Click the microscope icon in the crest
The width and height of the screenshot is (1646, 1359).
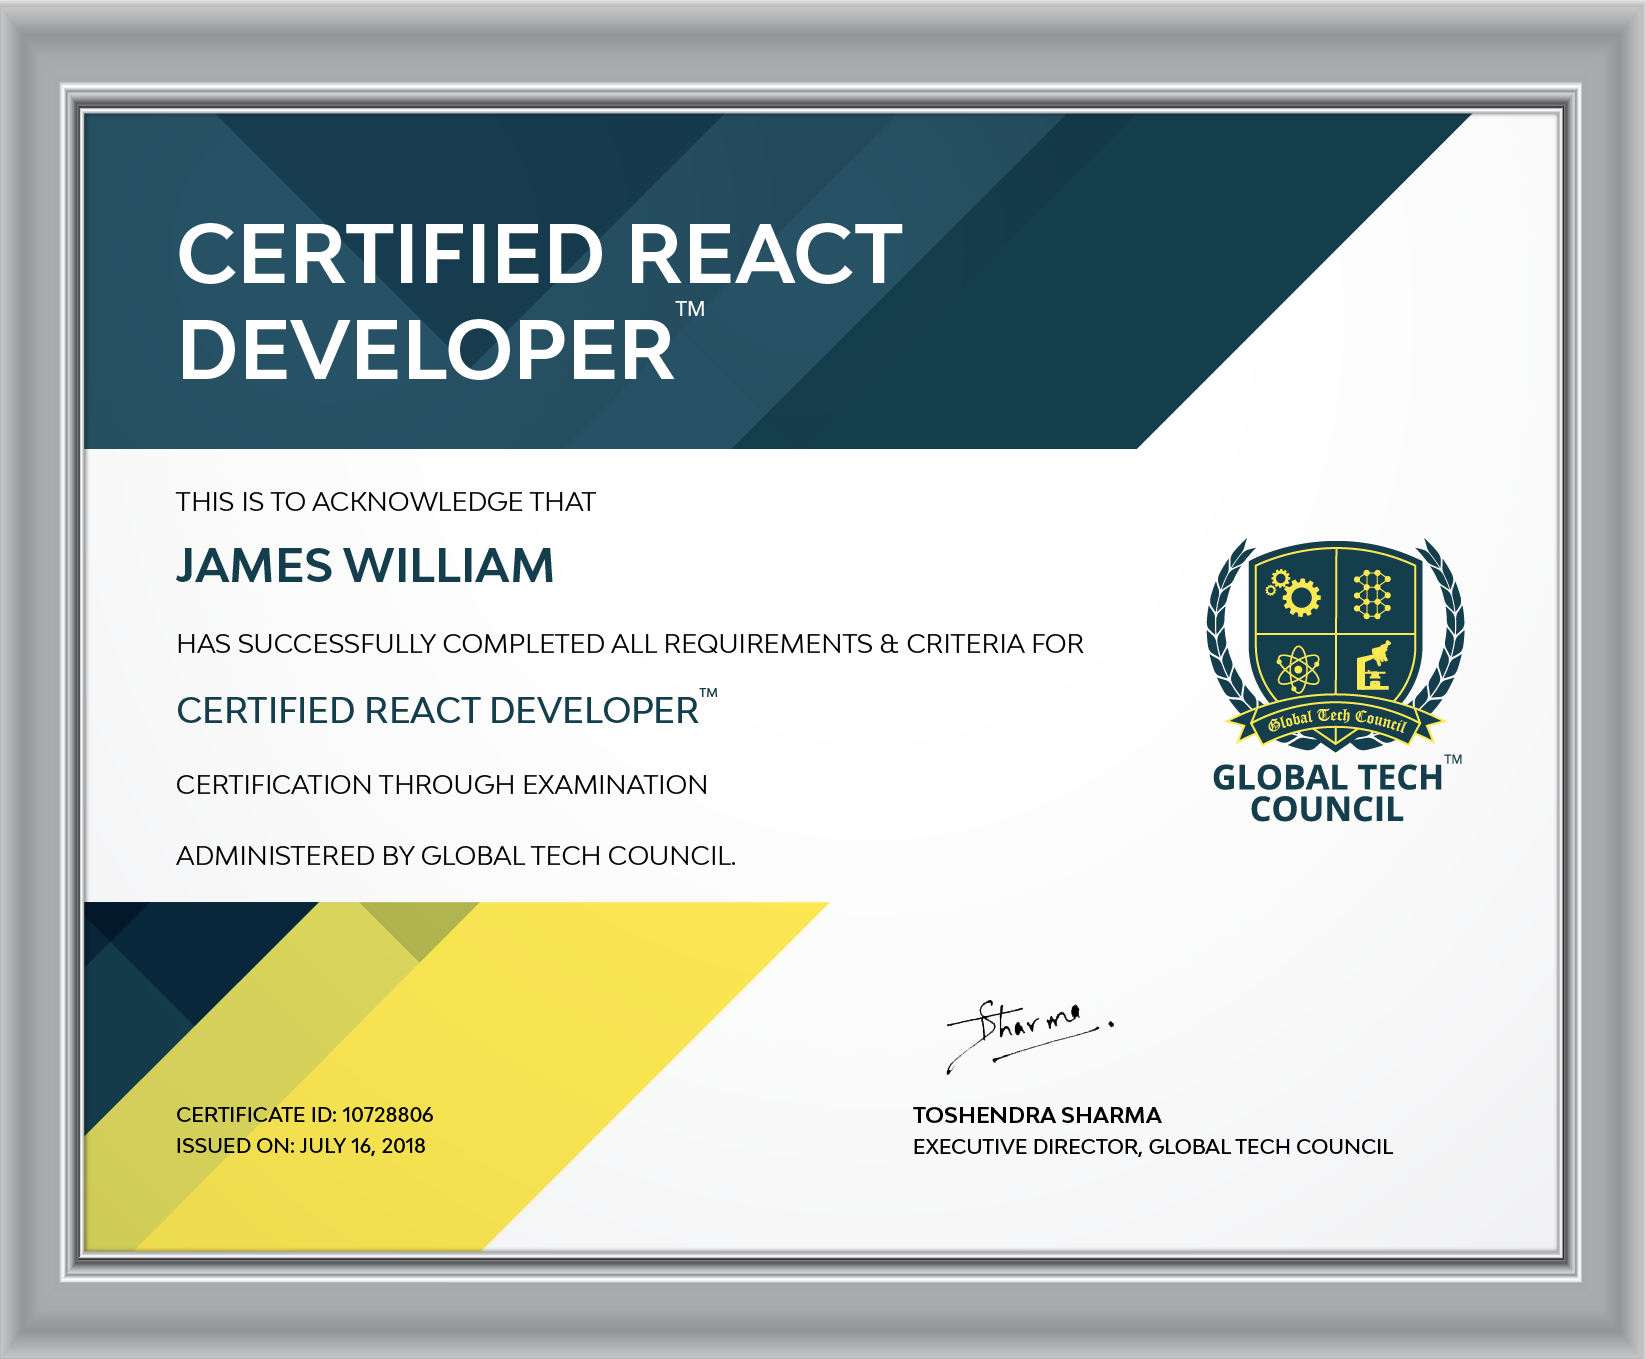[x=1374, y=666]
